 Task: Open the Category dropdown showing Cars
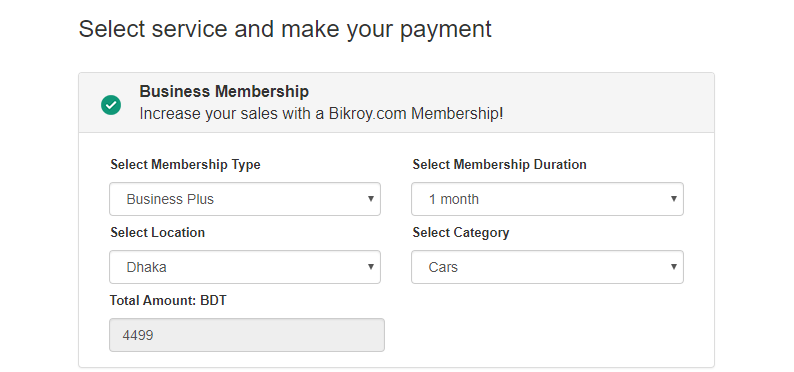pyautogui.click(x=547, y=267)
